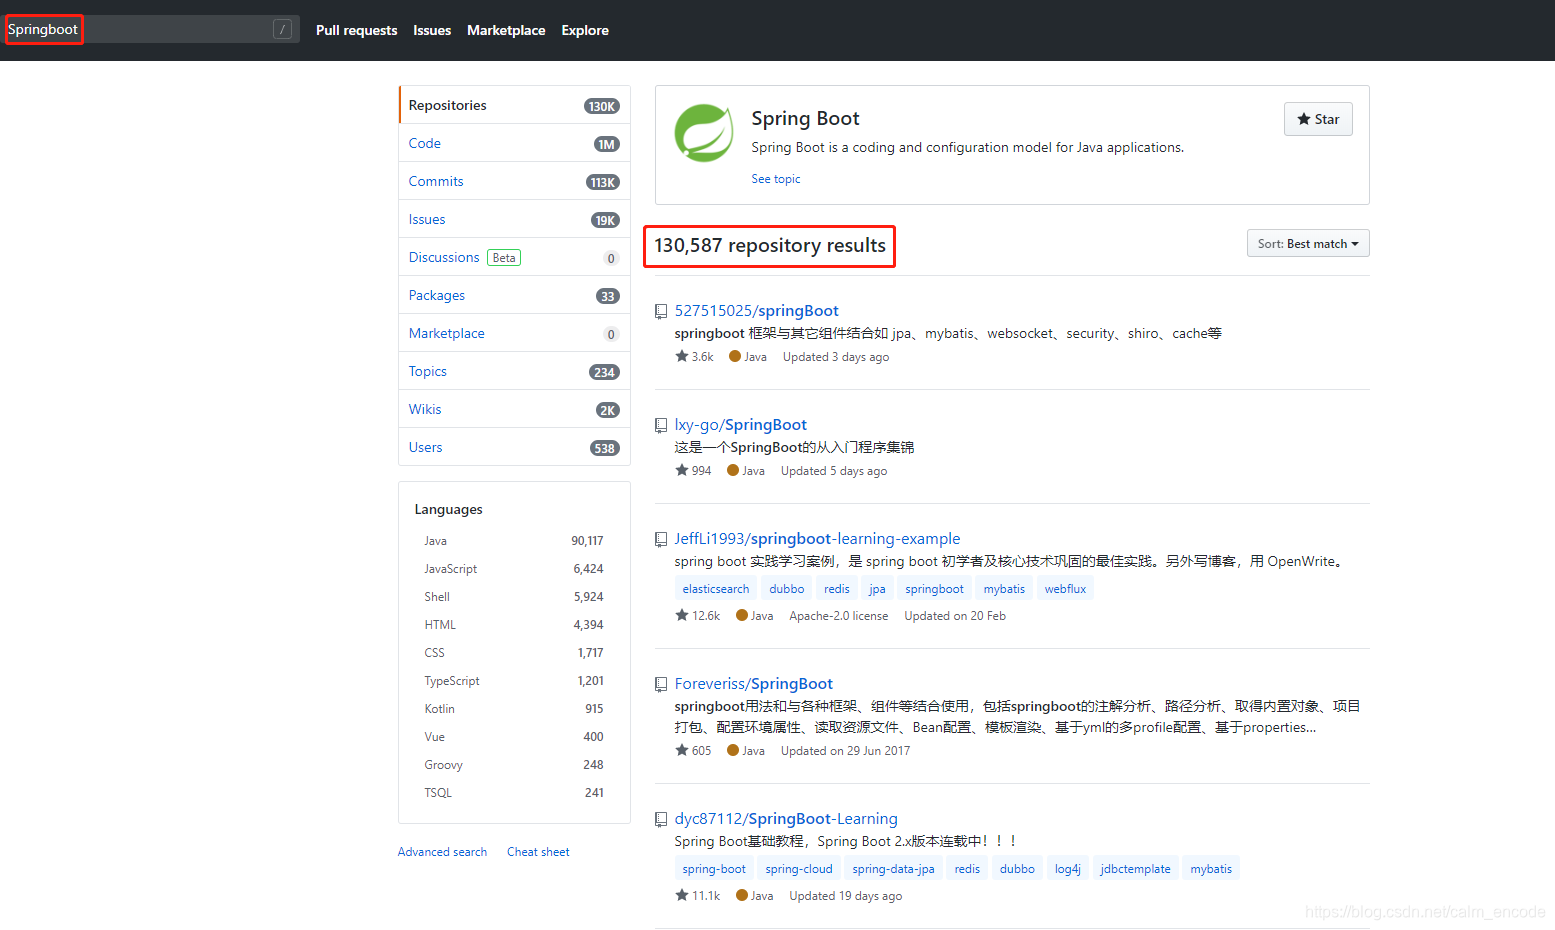Open dyc87112/SpringBoot-Learning repository

786,819
